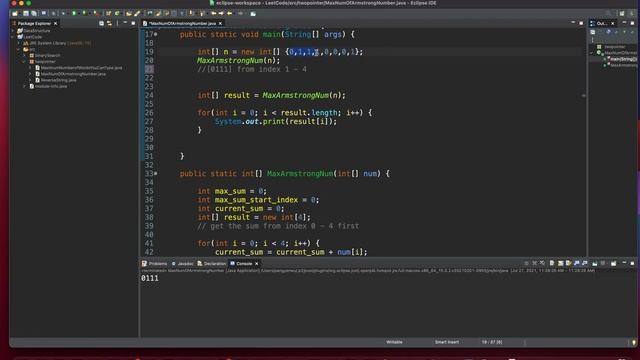This screenshot has width=640, height=360.
Task: Click the Previous Annotation toolbar icon
Action: tap(202, 13)
